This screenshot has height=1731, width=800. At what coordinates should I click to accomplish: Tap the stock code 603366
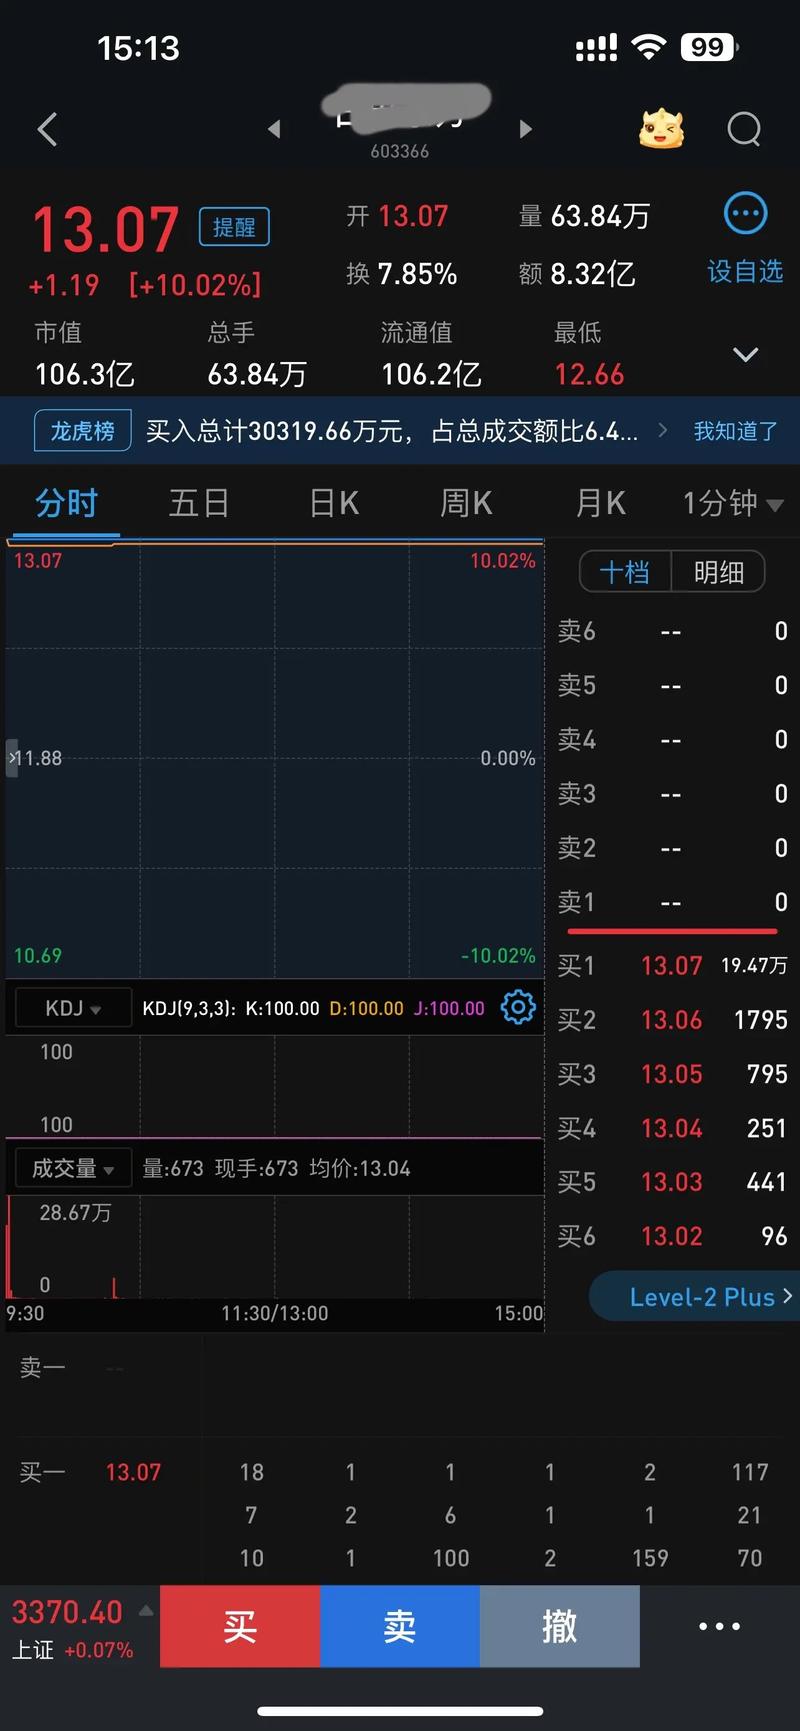pyautogui.click(x=399, y=151)
